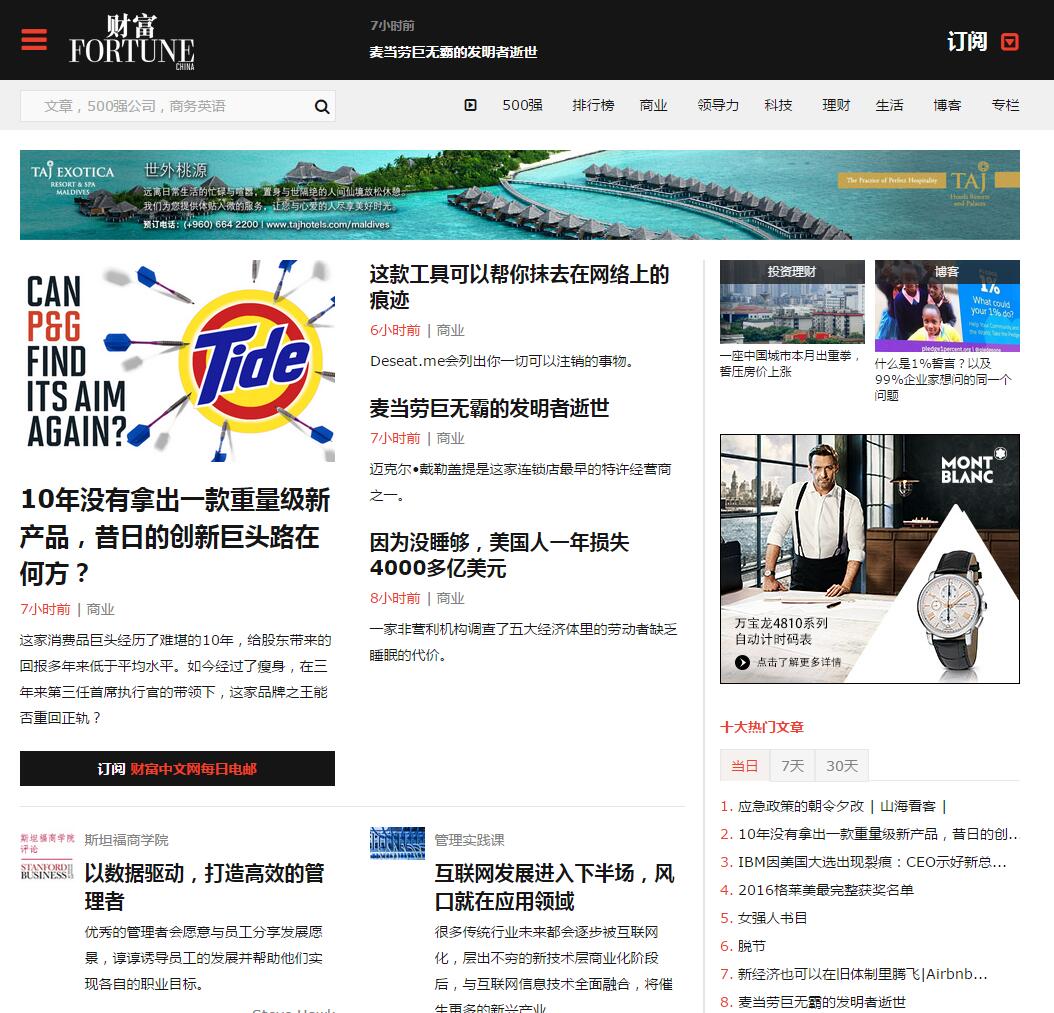Open the 500强 navigation item
1054x1013 pixels.
tap(522, 105)
